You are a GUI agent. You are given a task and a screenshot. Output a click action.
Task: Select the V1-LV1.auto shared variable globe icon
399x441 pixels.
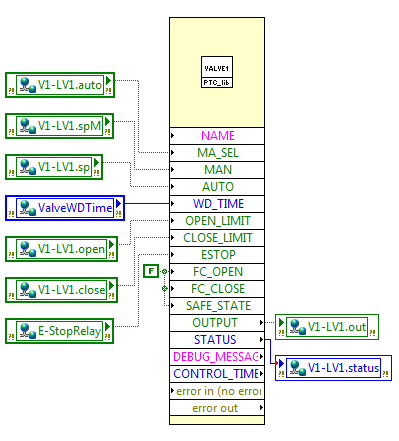click(27, 85)
